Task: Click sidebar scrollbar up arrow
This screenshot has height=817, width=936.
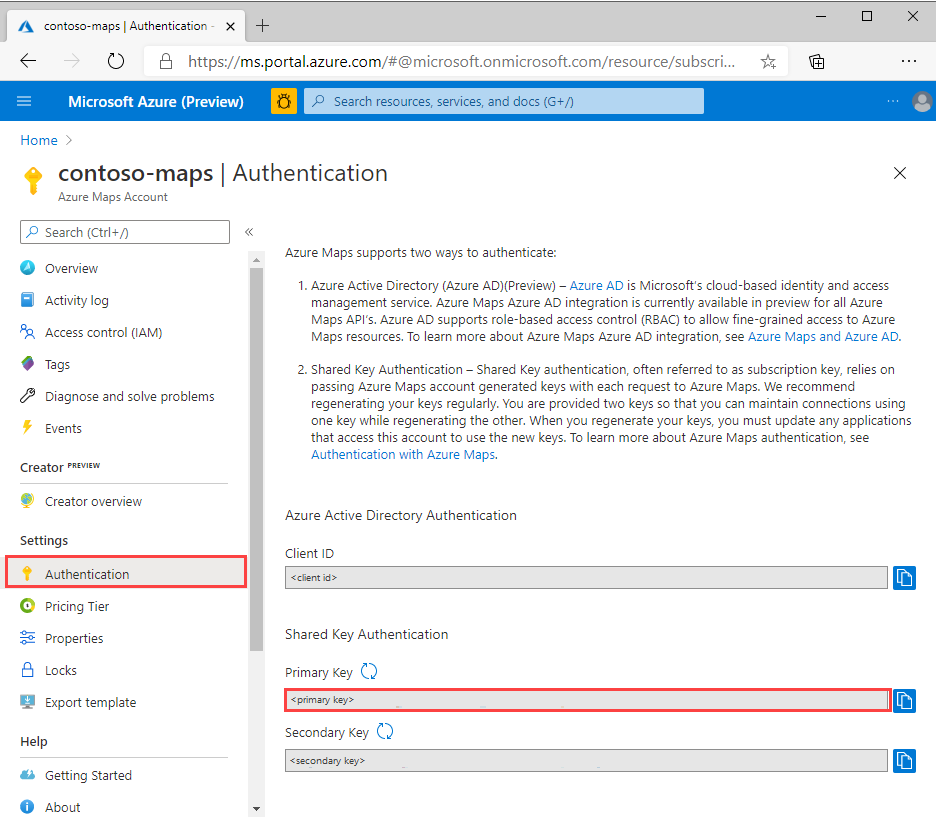Action: [256, 260]
